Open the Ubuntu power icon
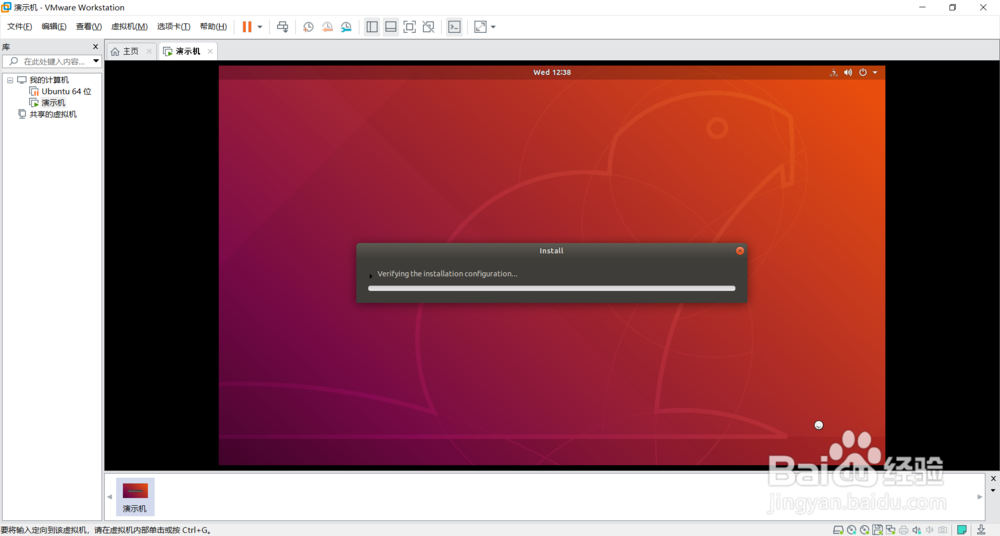The width and height of the screenshot is (1000, 536). [863, 72]
